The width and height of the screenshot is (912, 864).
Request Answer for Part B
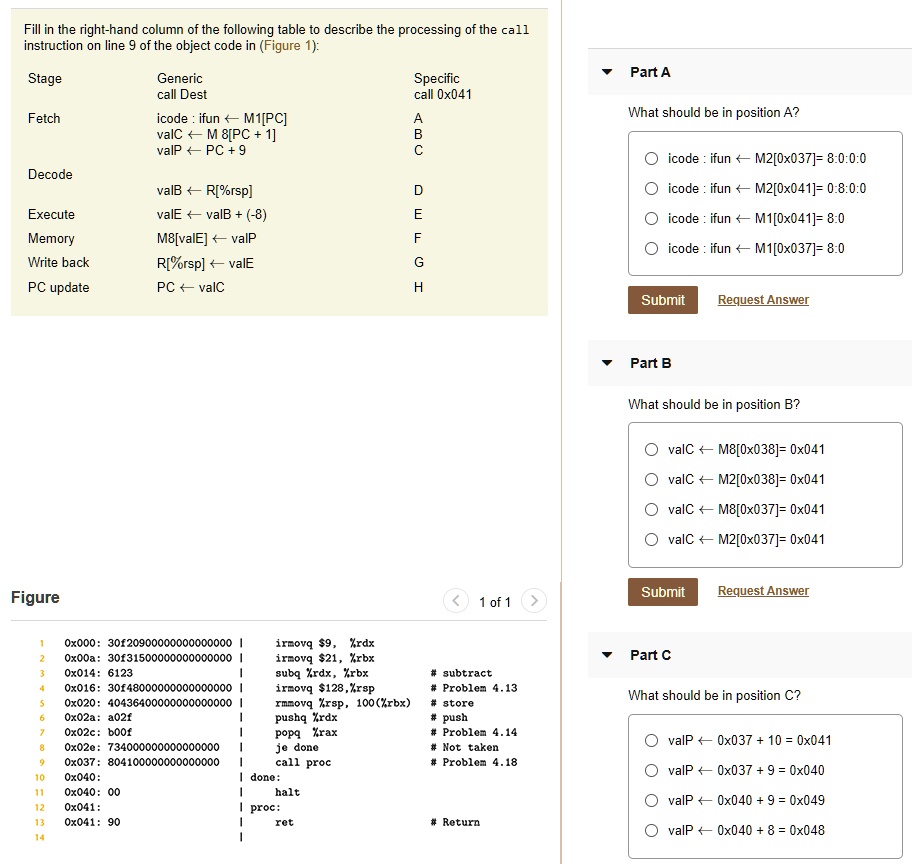point(763,590)
